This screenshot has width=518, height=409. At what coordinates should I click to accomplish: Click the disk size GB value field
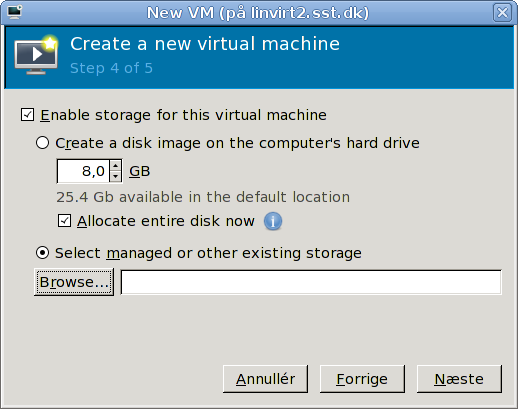[83, 171]
